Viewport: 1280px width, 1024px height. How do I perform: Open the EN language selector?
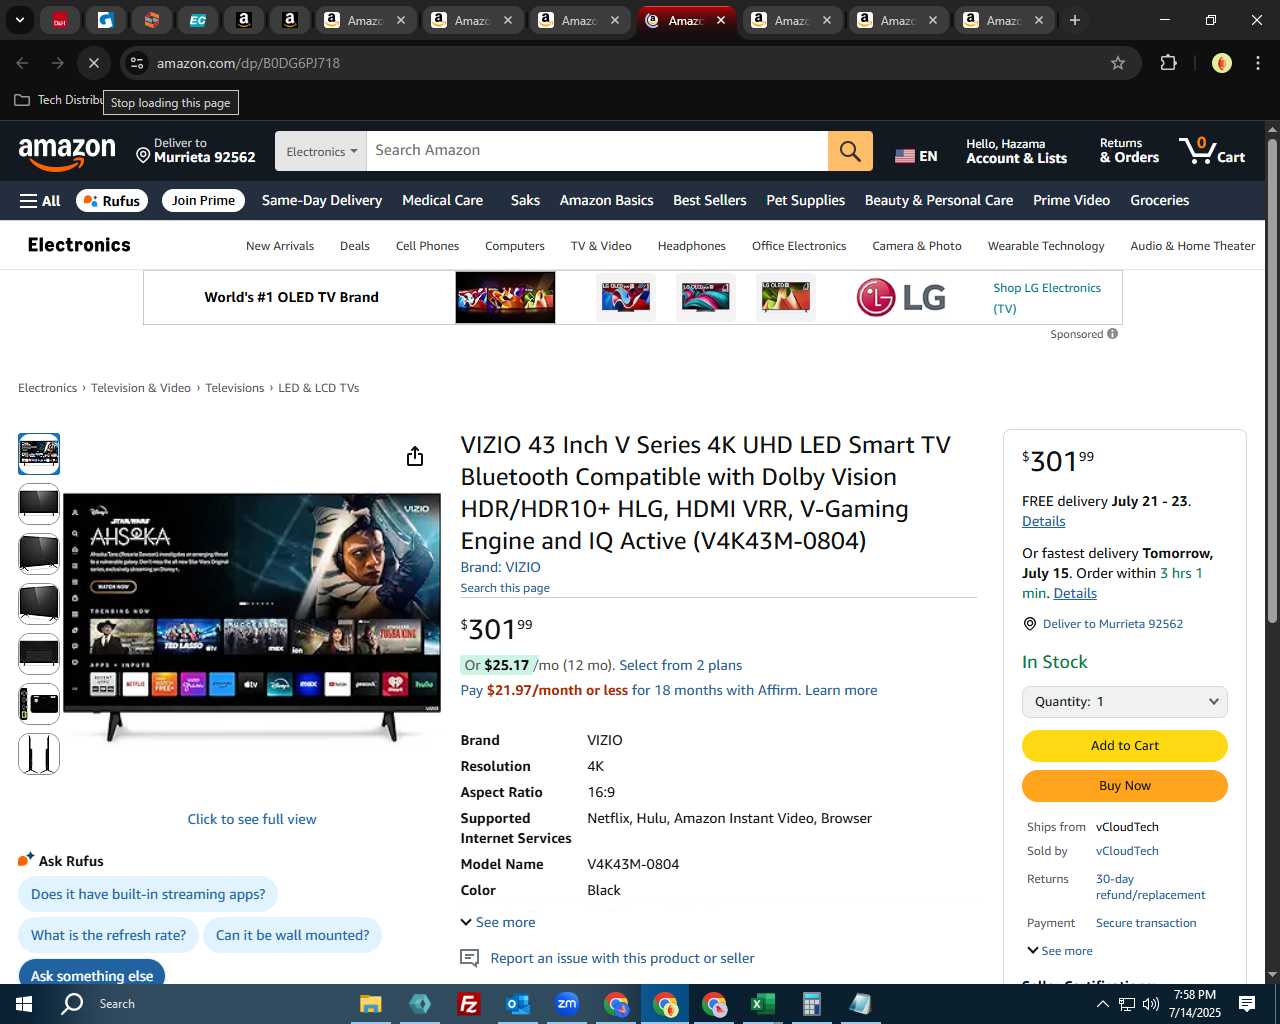point(916,156)
